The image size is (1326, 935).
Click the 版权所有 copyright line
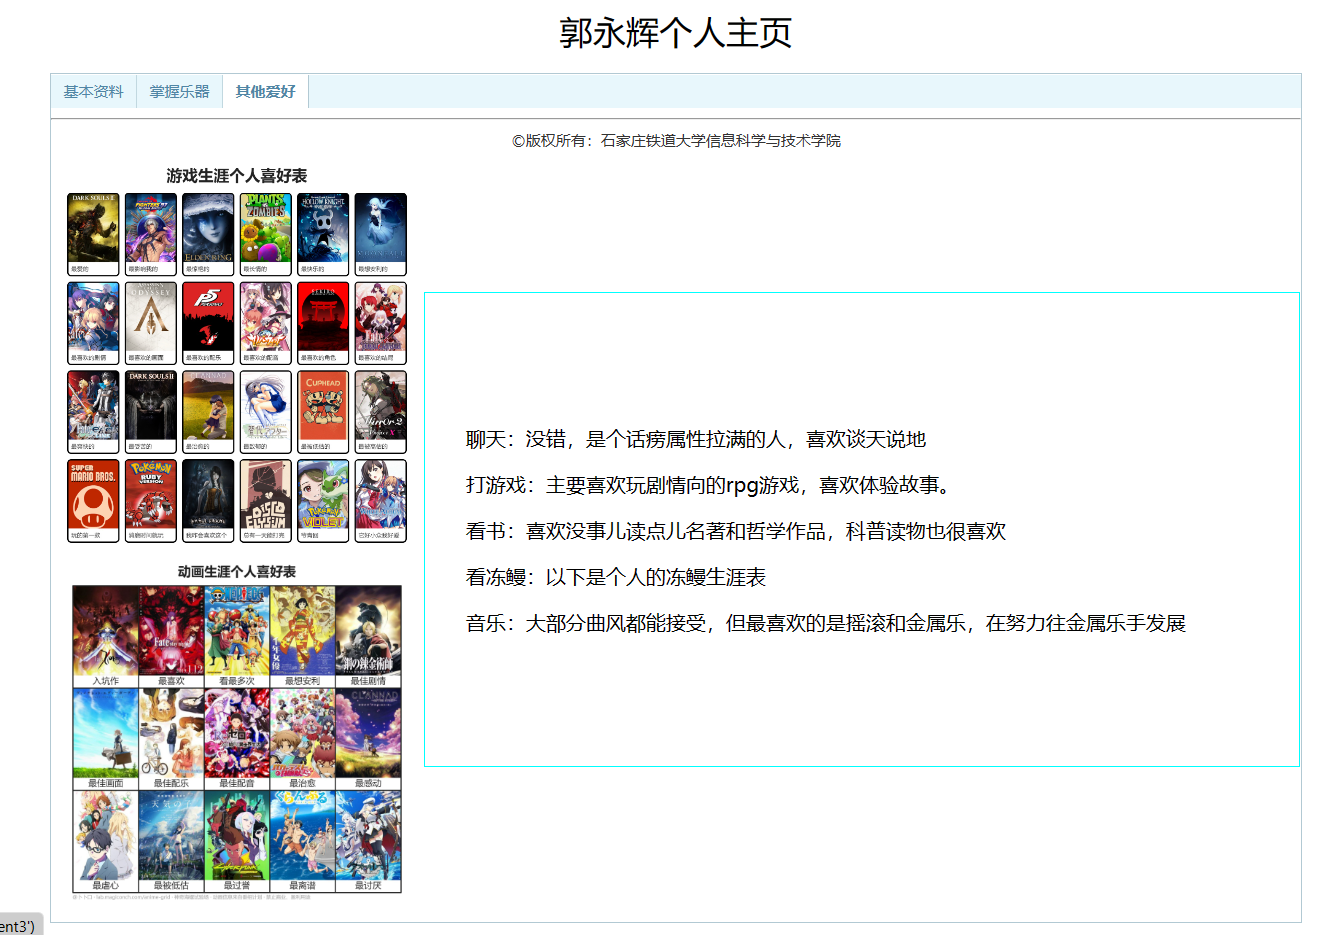point(676,141)
